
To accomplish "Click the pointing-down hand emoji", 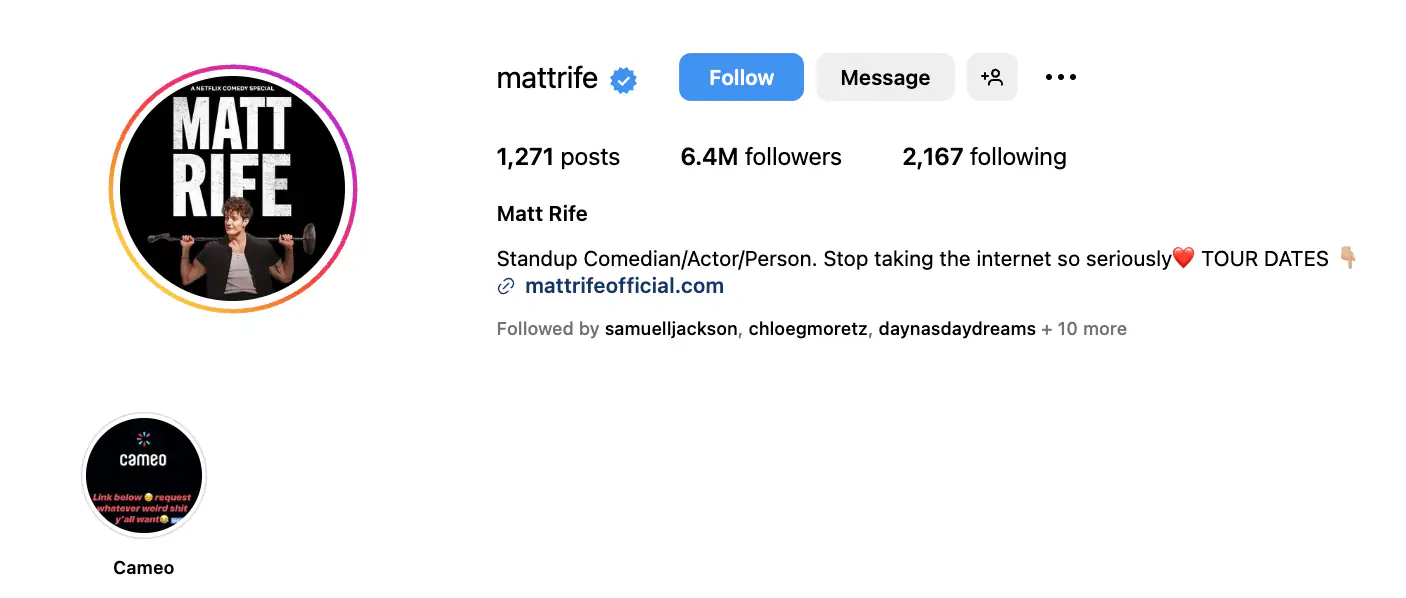I will pyautogui.click(x=1348, y=259).
